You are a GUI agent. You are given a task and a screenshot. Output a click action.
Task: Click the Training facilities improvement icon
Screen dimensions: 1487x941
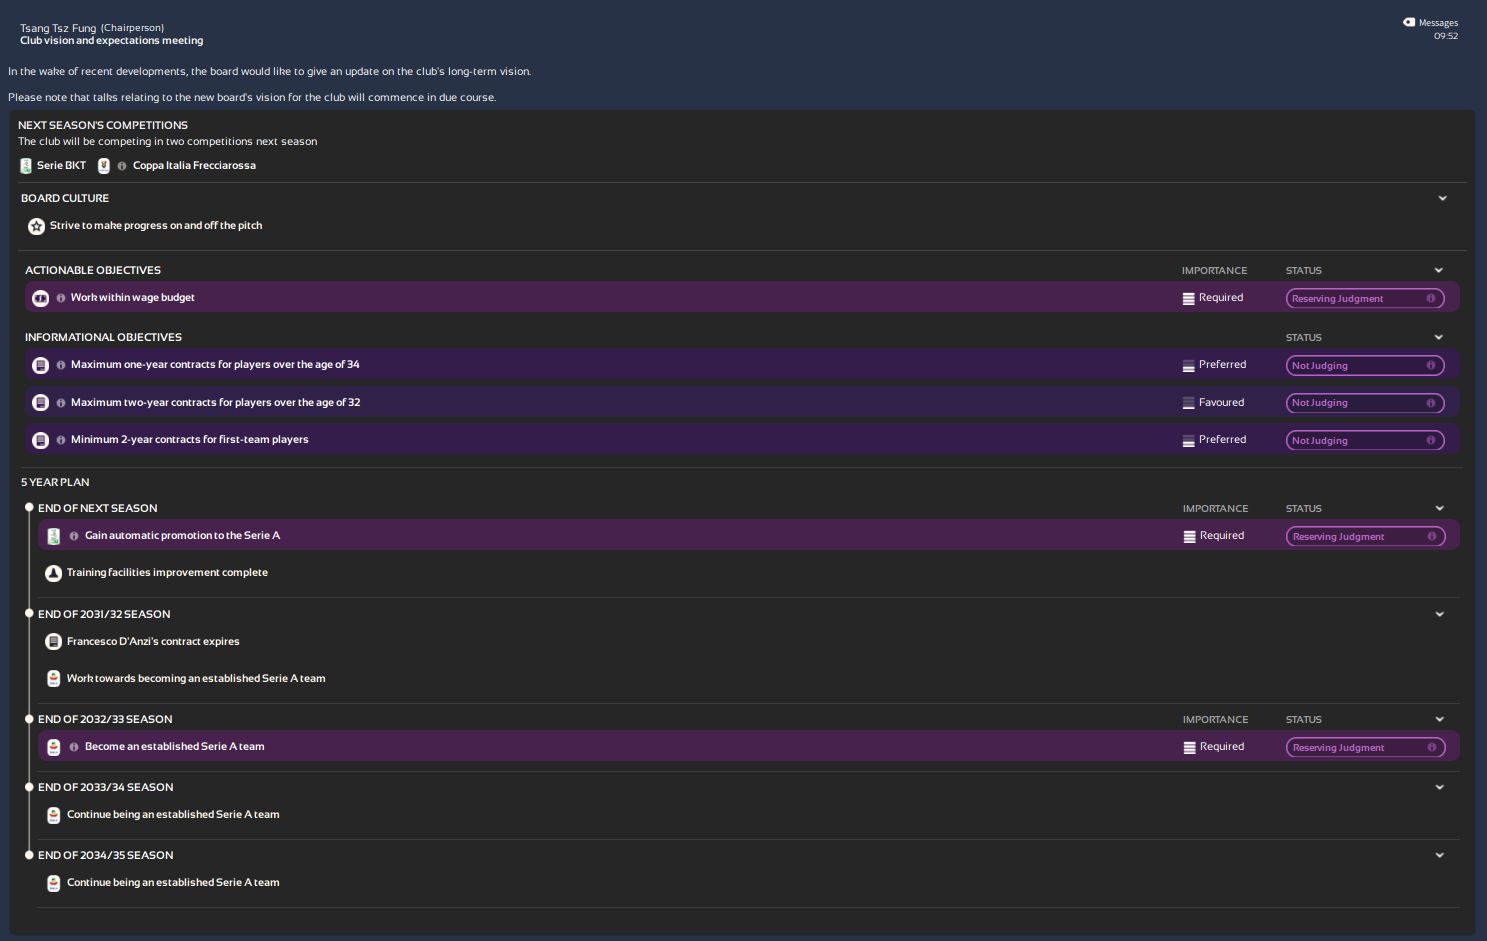[54, 573]
